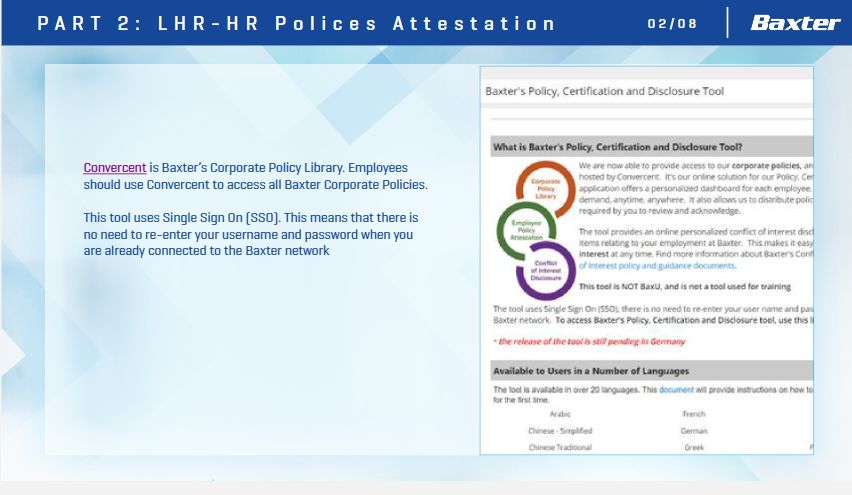The height and width of the screenshot is (495, 852).
Task: Open the Convercent hyperlink
Action: 115,168
